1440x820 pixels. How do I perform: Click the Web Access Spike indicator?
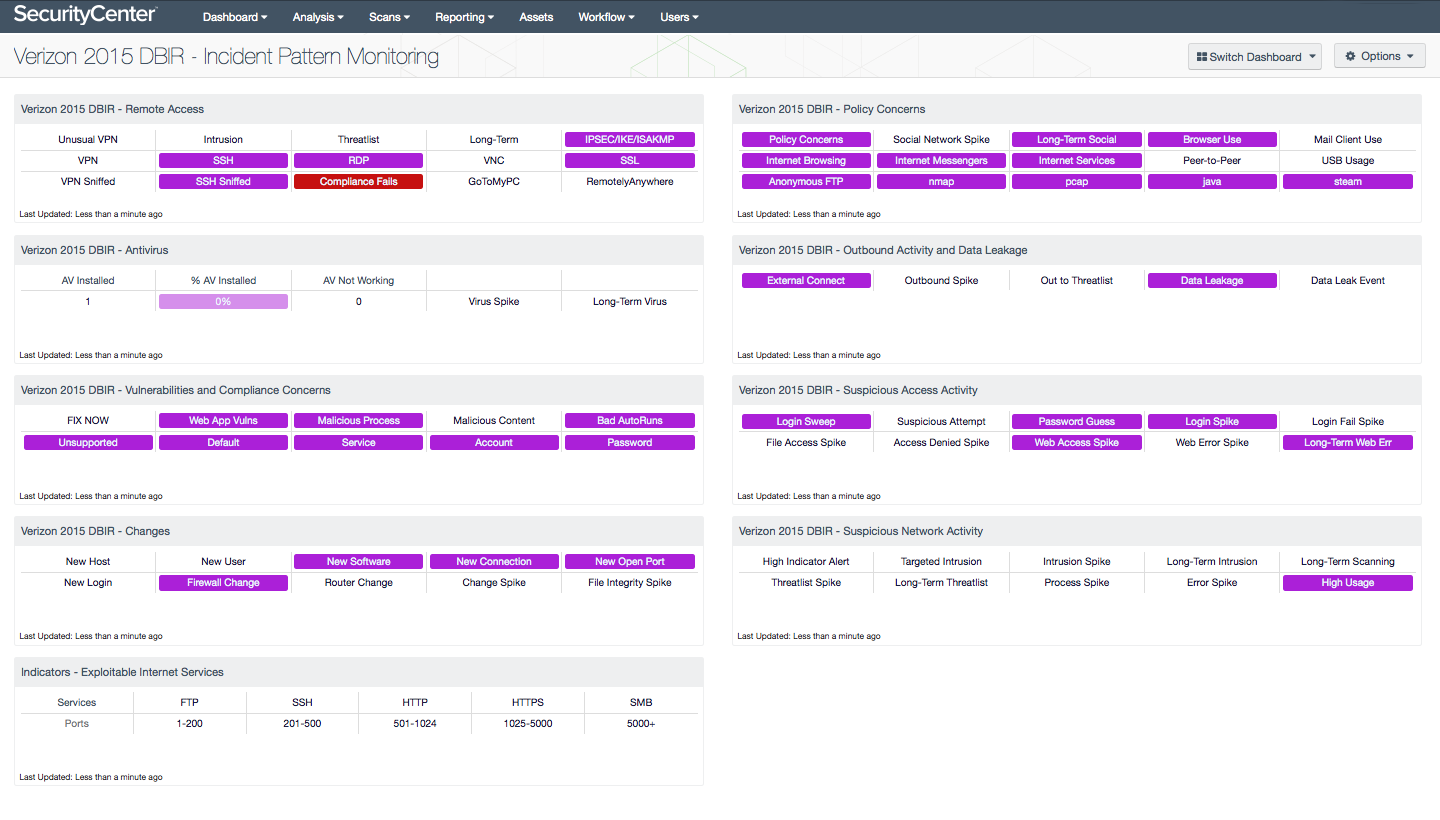(x=1077, y=443)
